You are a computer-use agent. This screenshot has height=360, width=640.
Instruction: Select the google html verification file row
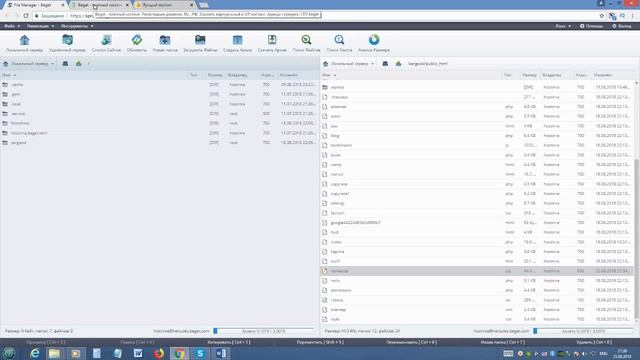point(477,222)
